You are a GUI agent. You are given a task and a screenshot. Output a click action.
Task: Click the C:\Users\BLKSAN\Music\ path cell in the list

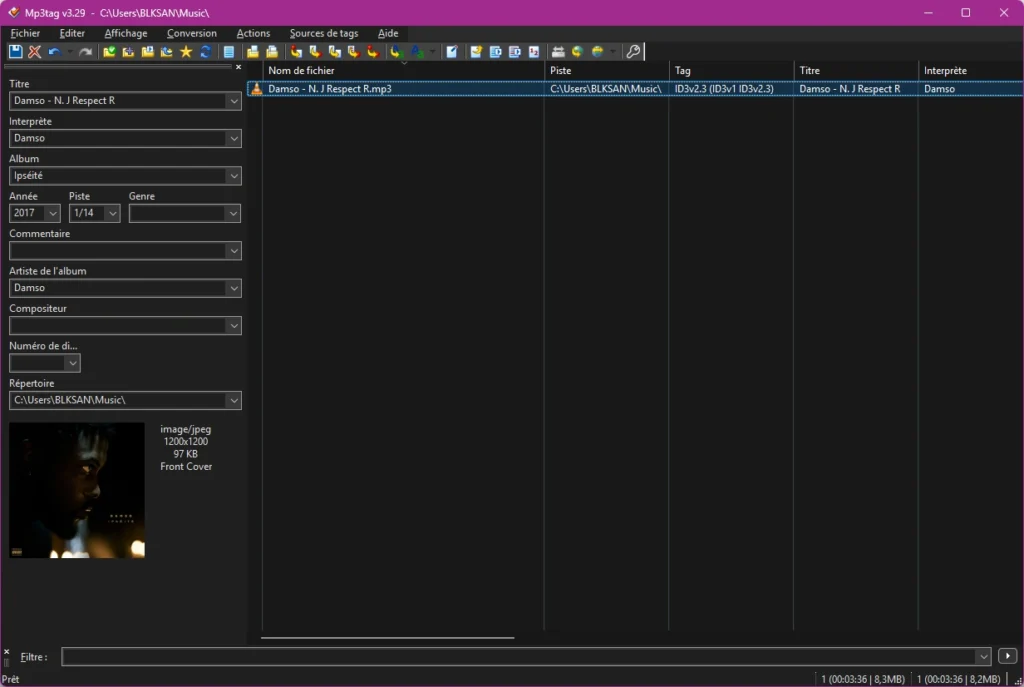[x=605, y=89]
